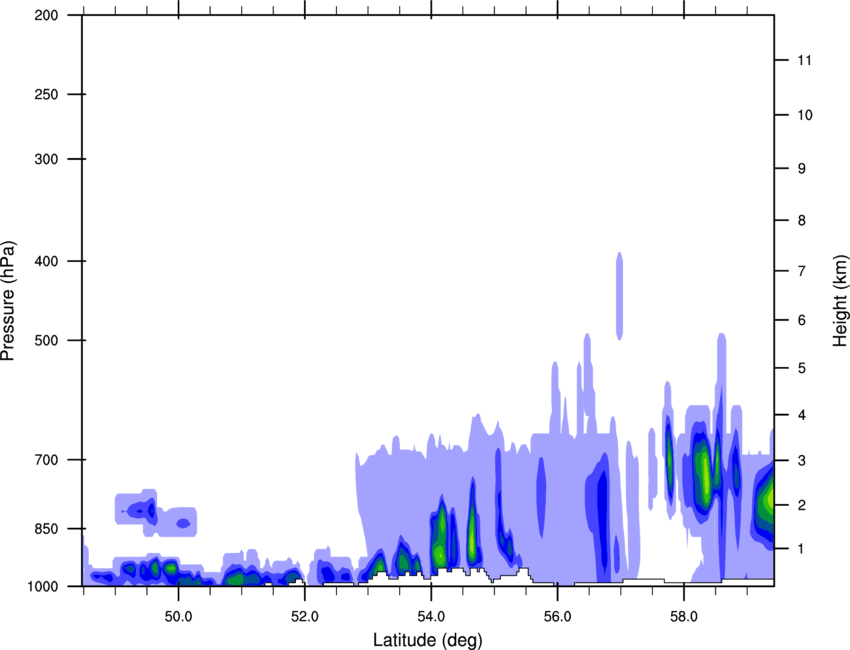Pick the 4 km height label

(x=801, y=415)
